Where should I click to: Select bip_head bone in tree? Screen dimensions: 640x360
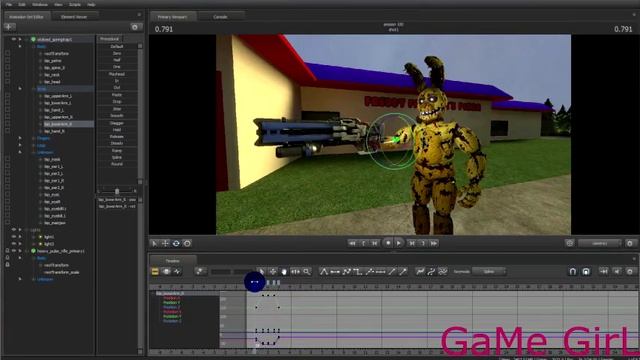click(x=52, y=82)
